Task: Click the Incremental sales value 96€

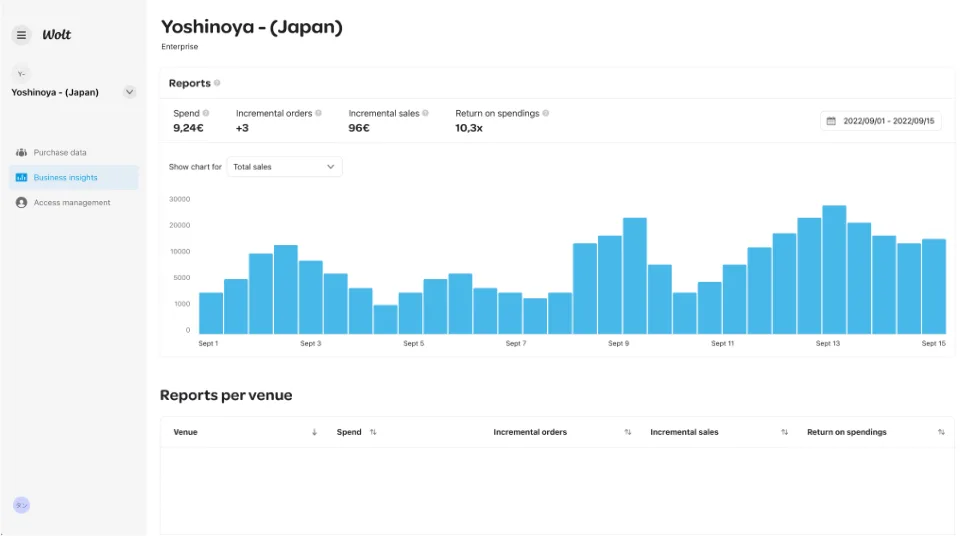Action: pos(359,128)
